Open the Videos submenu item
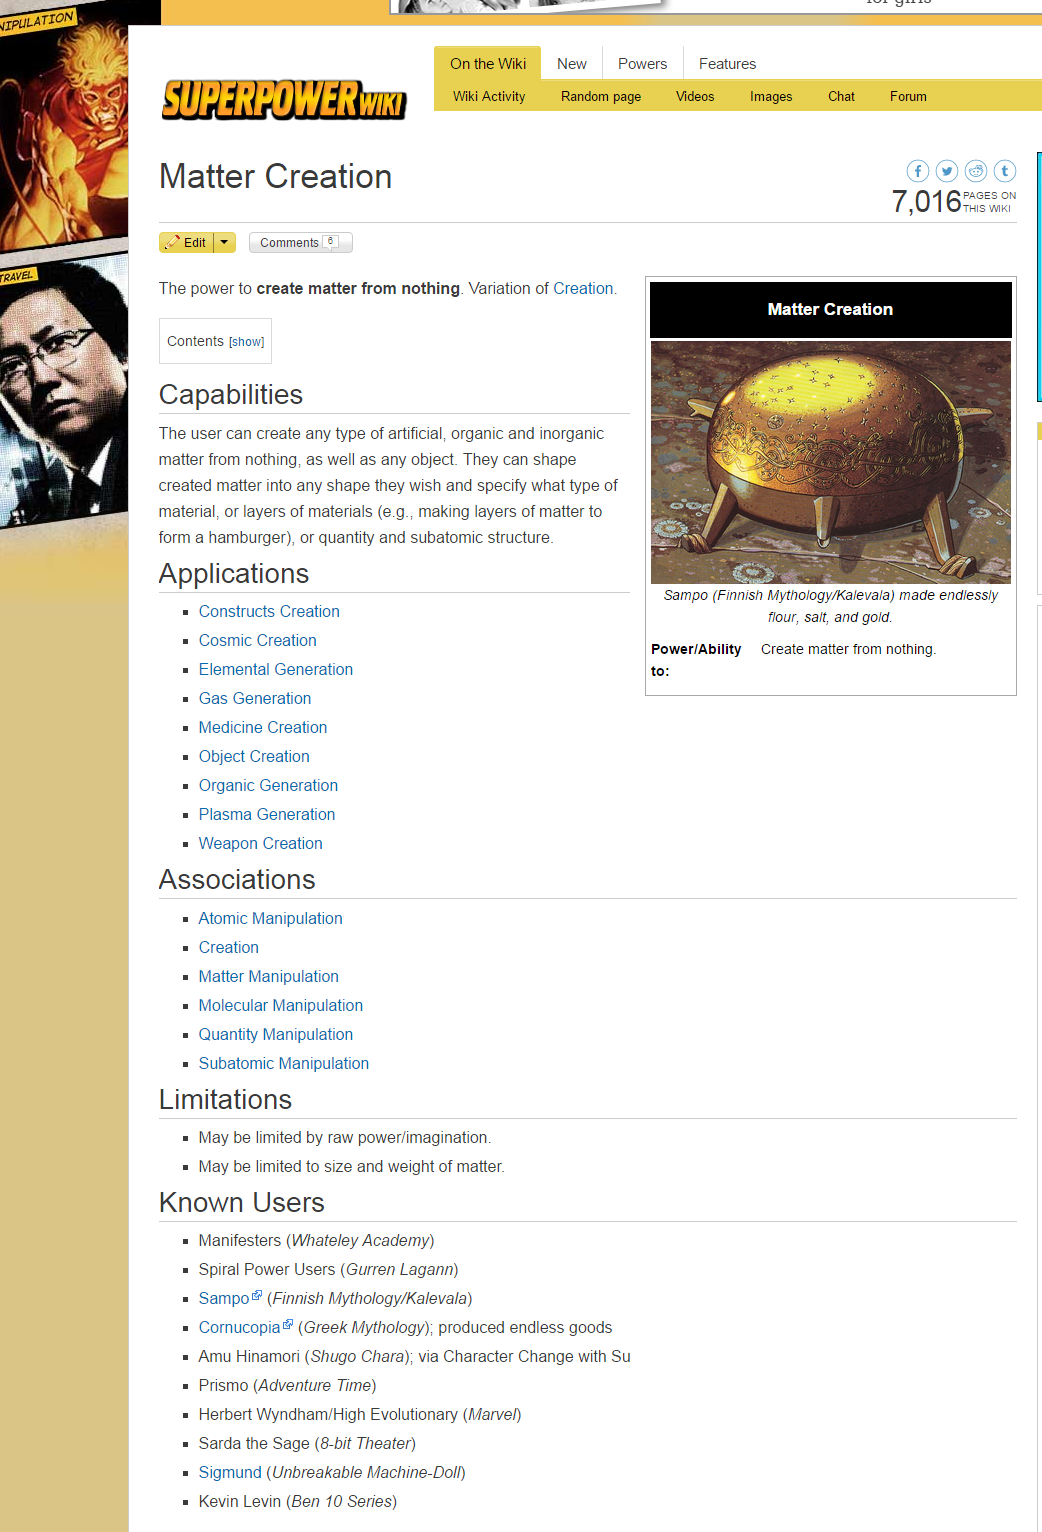 tap(695, 96)
